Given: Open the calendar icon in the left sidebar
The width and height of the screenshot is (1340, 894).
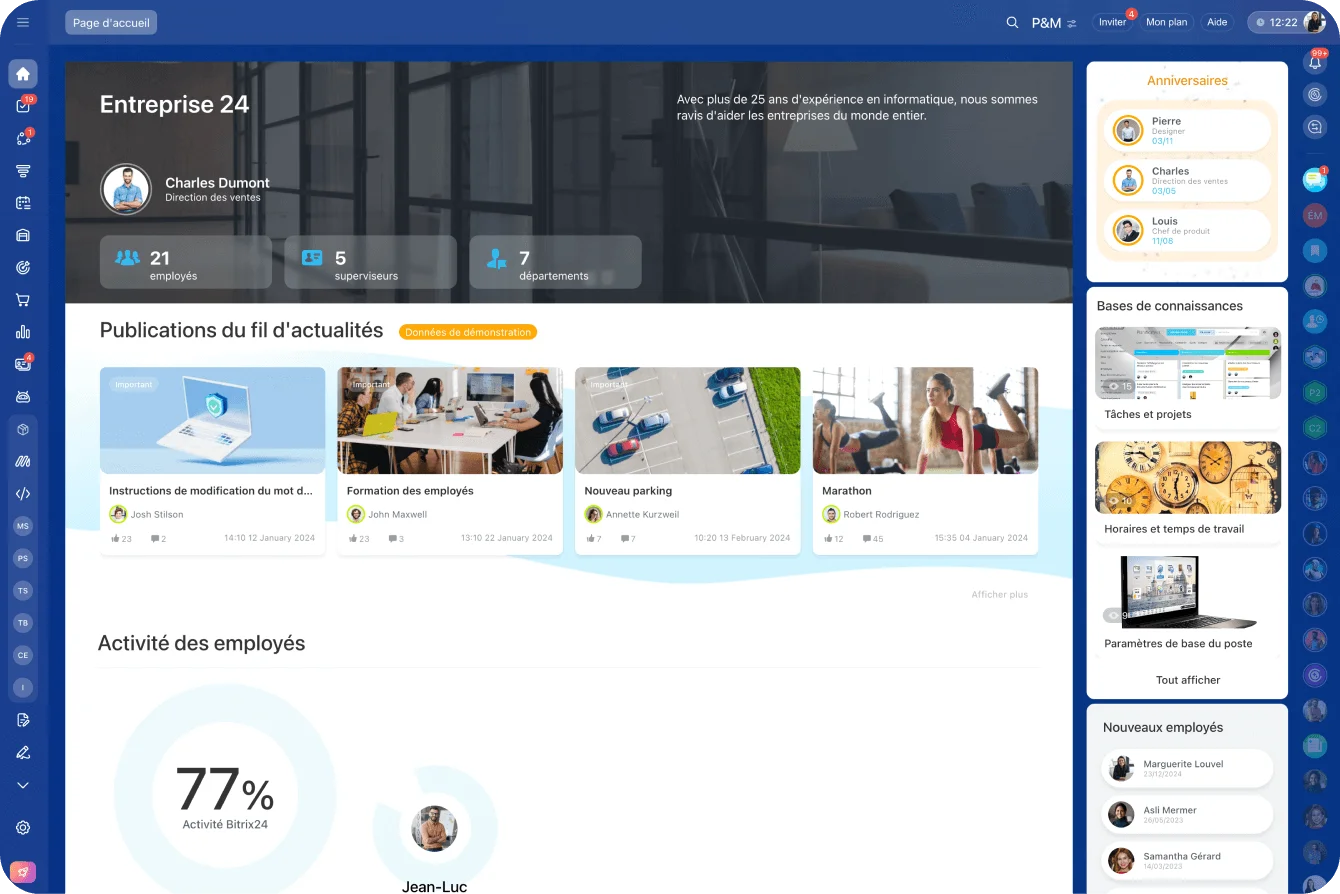Looking at the screenshot, I should [x=23, y=203].
